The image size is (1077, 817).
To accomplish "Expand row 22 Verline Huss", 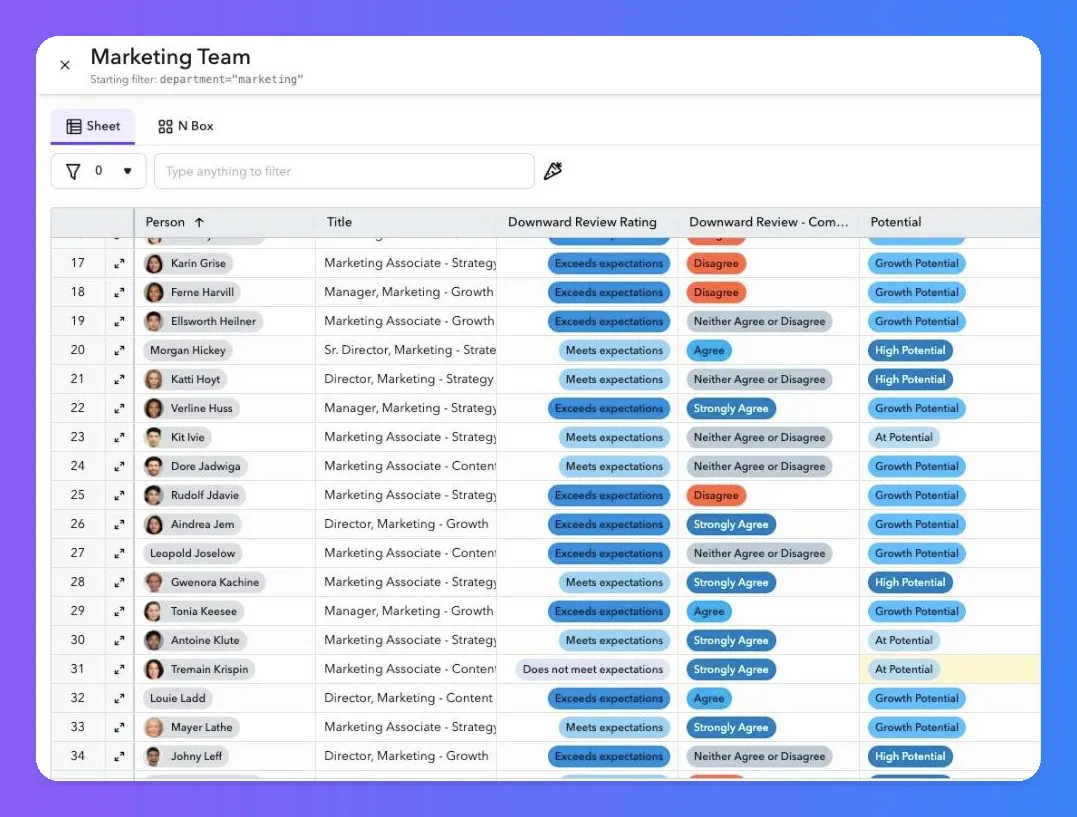I will coord(120,408).
